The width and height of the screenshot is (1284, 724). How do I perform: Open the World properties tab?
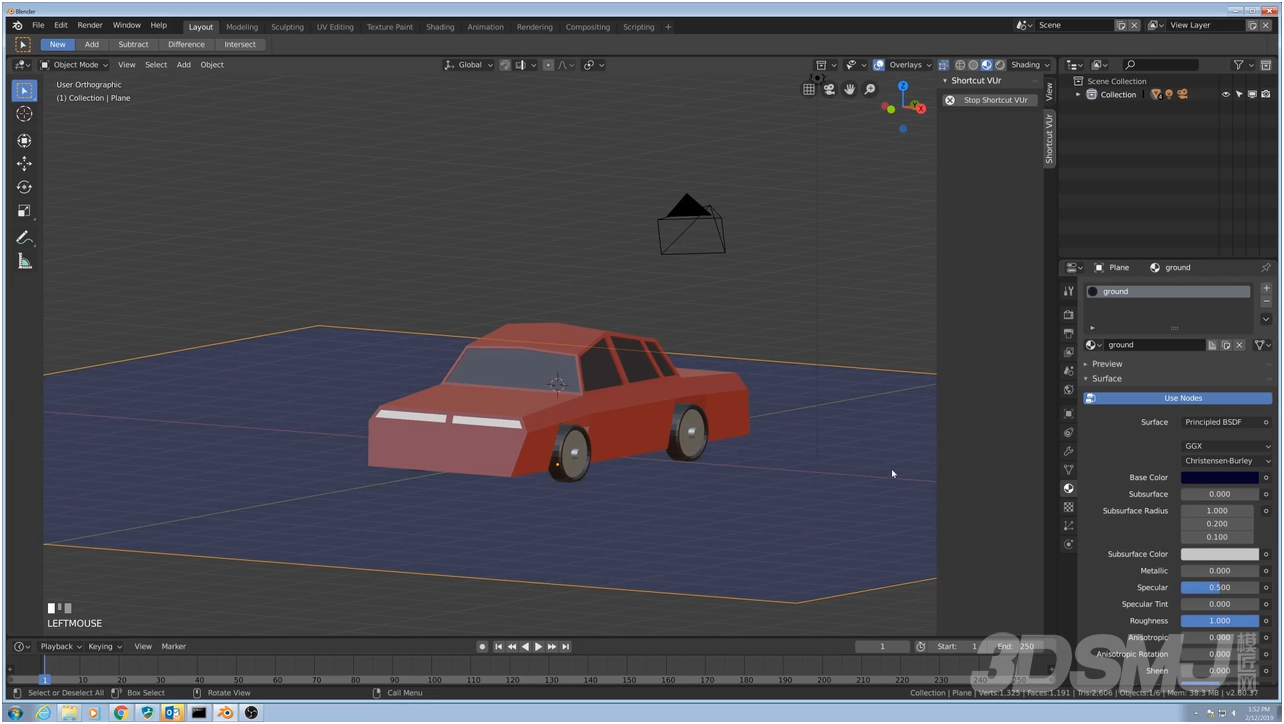(x=1068, y=390)
